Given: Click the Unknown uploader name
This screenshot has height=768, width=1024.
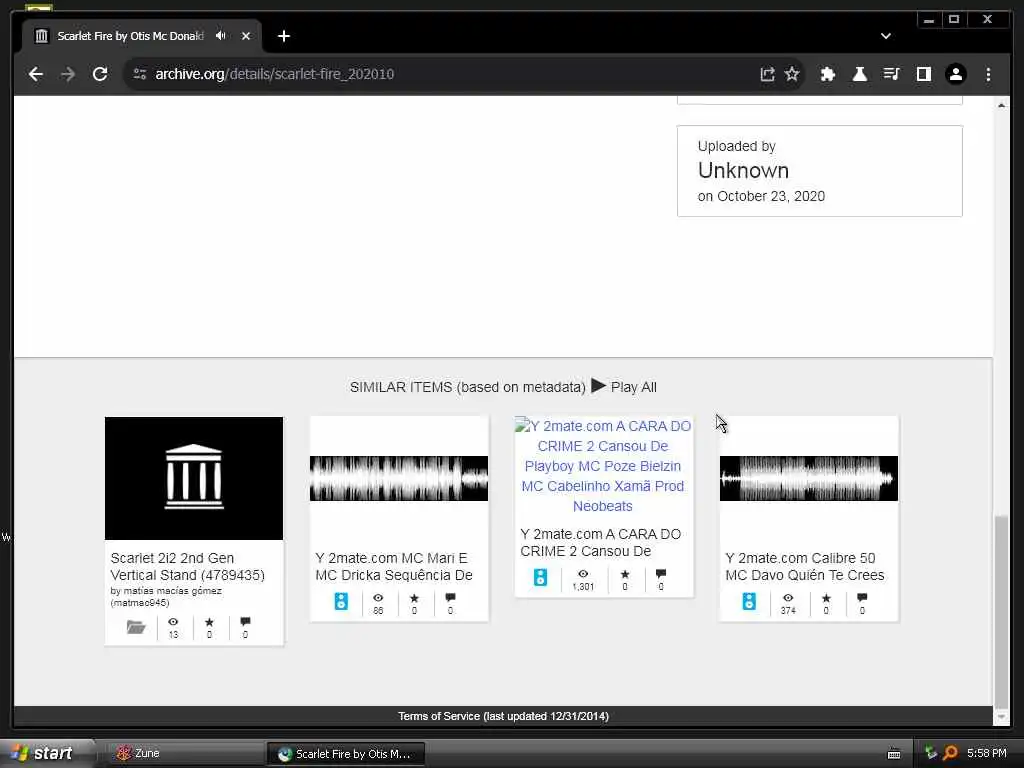Looking at the screenshot, I should [x=743, y=170].
